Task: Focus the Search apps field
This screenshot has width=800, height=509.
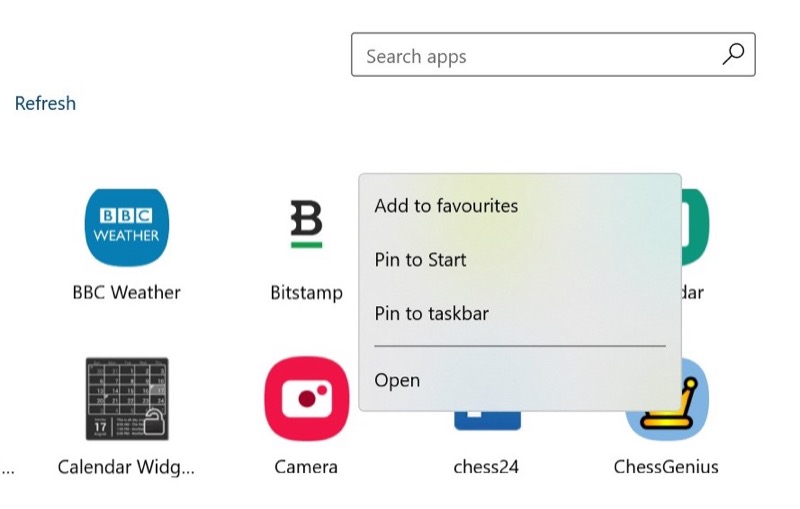Action: pyautogui.click(x=553, y=55)
